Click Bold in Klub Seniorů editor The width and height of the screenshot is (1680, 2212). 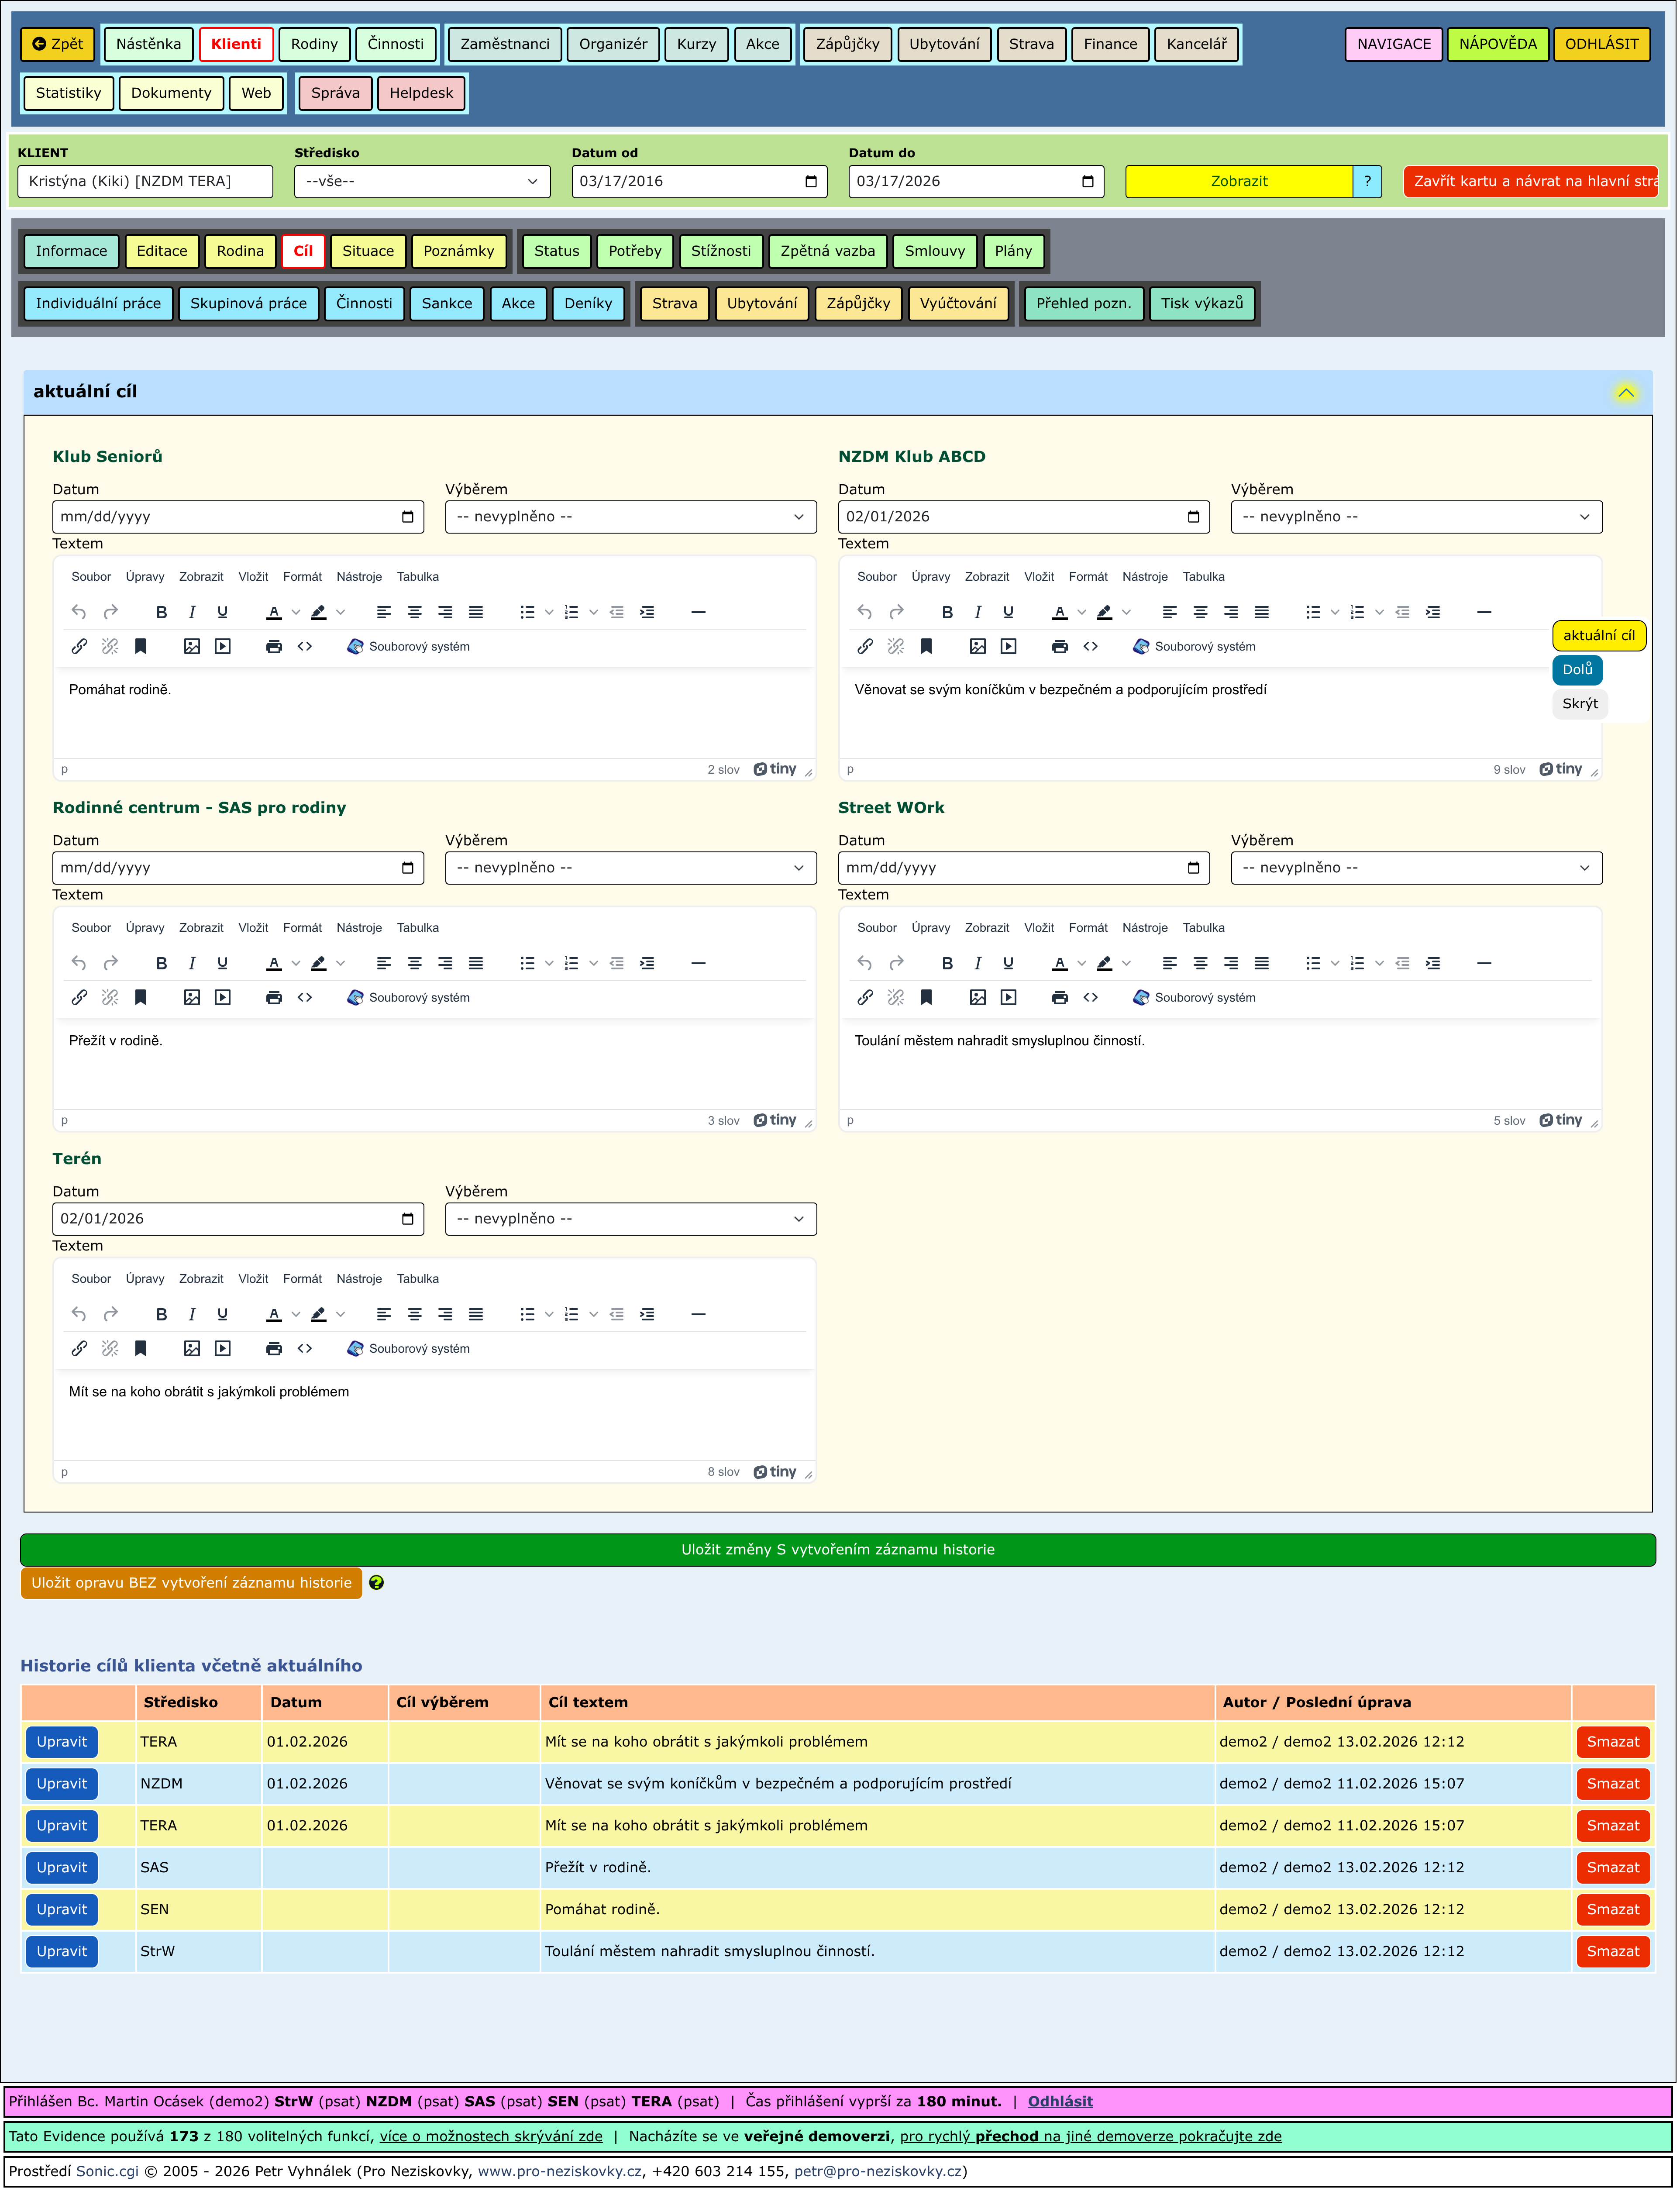click(x=161, y=613)
